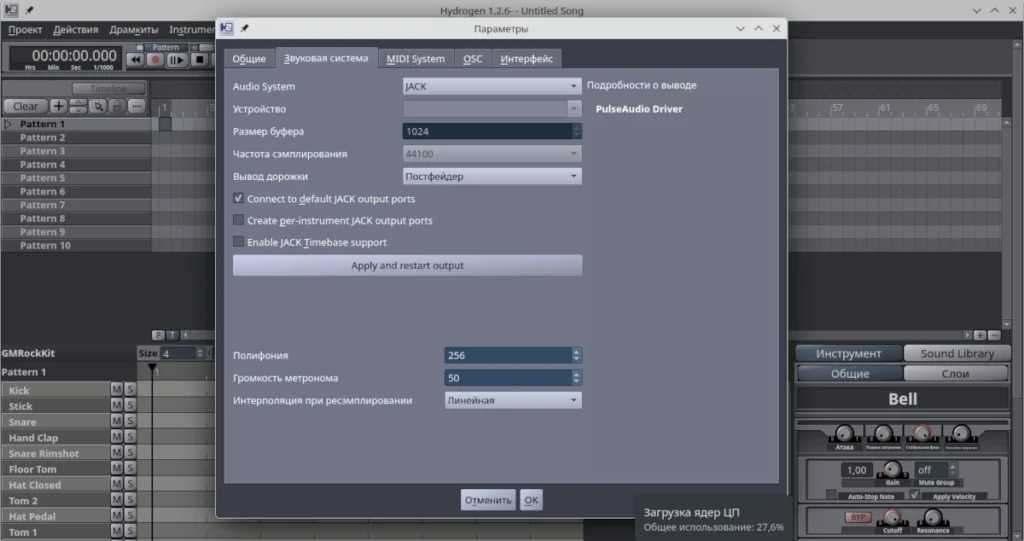This screenshot has width=1024, height=541.
Task: Open the Драмкиты menu
Action: pos(134,29)
